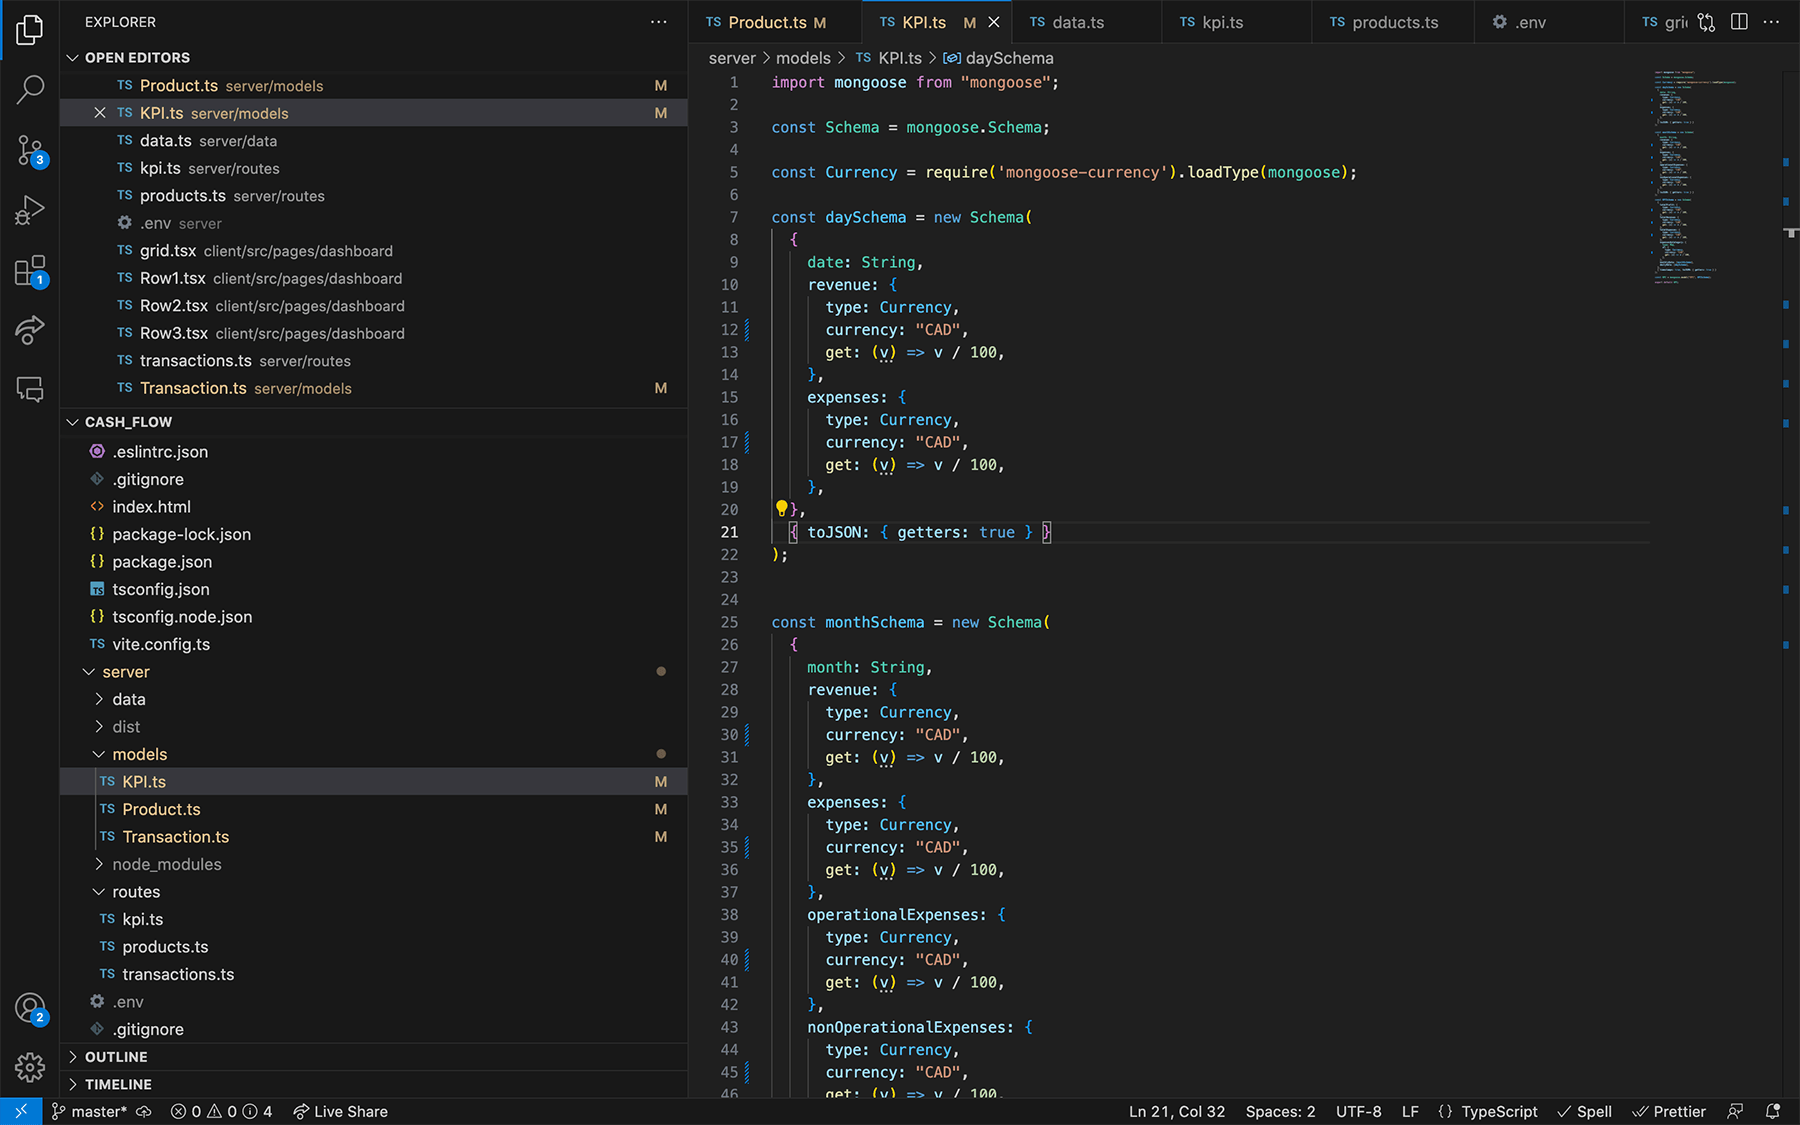Change encoding UTF-8
This screenshot has height=1125, width=1800.
click(x=1359, y=1111)
